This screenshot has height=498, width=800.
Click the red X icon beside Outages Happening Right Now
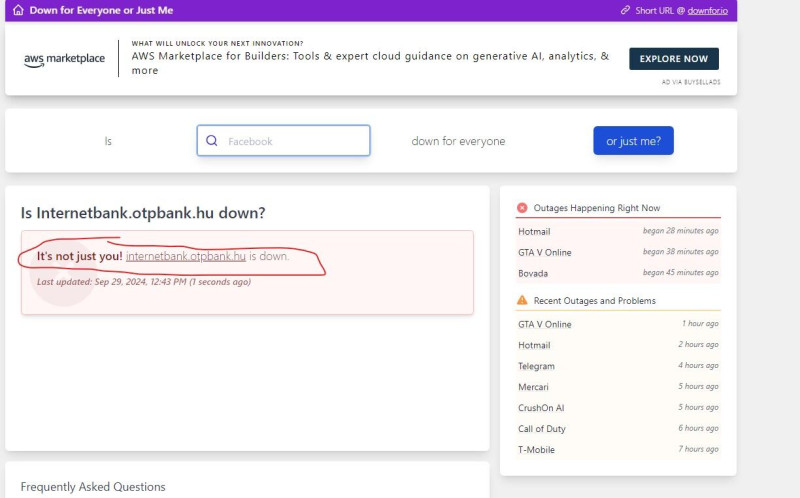pyautogui.click(x=522, y=208)
